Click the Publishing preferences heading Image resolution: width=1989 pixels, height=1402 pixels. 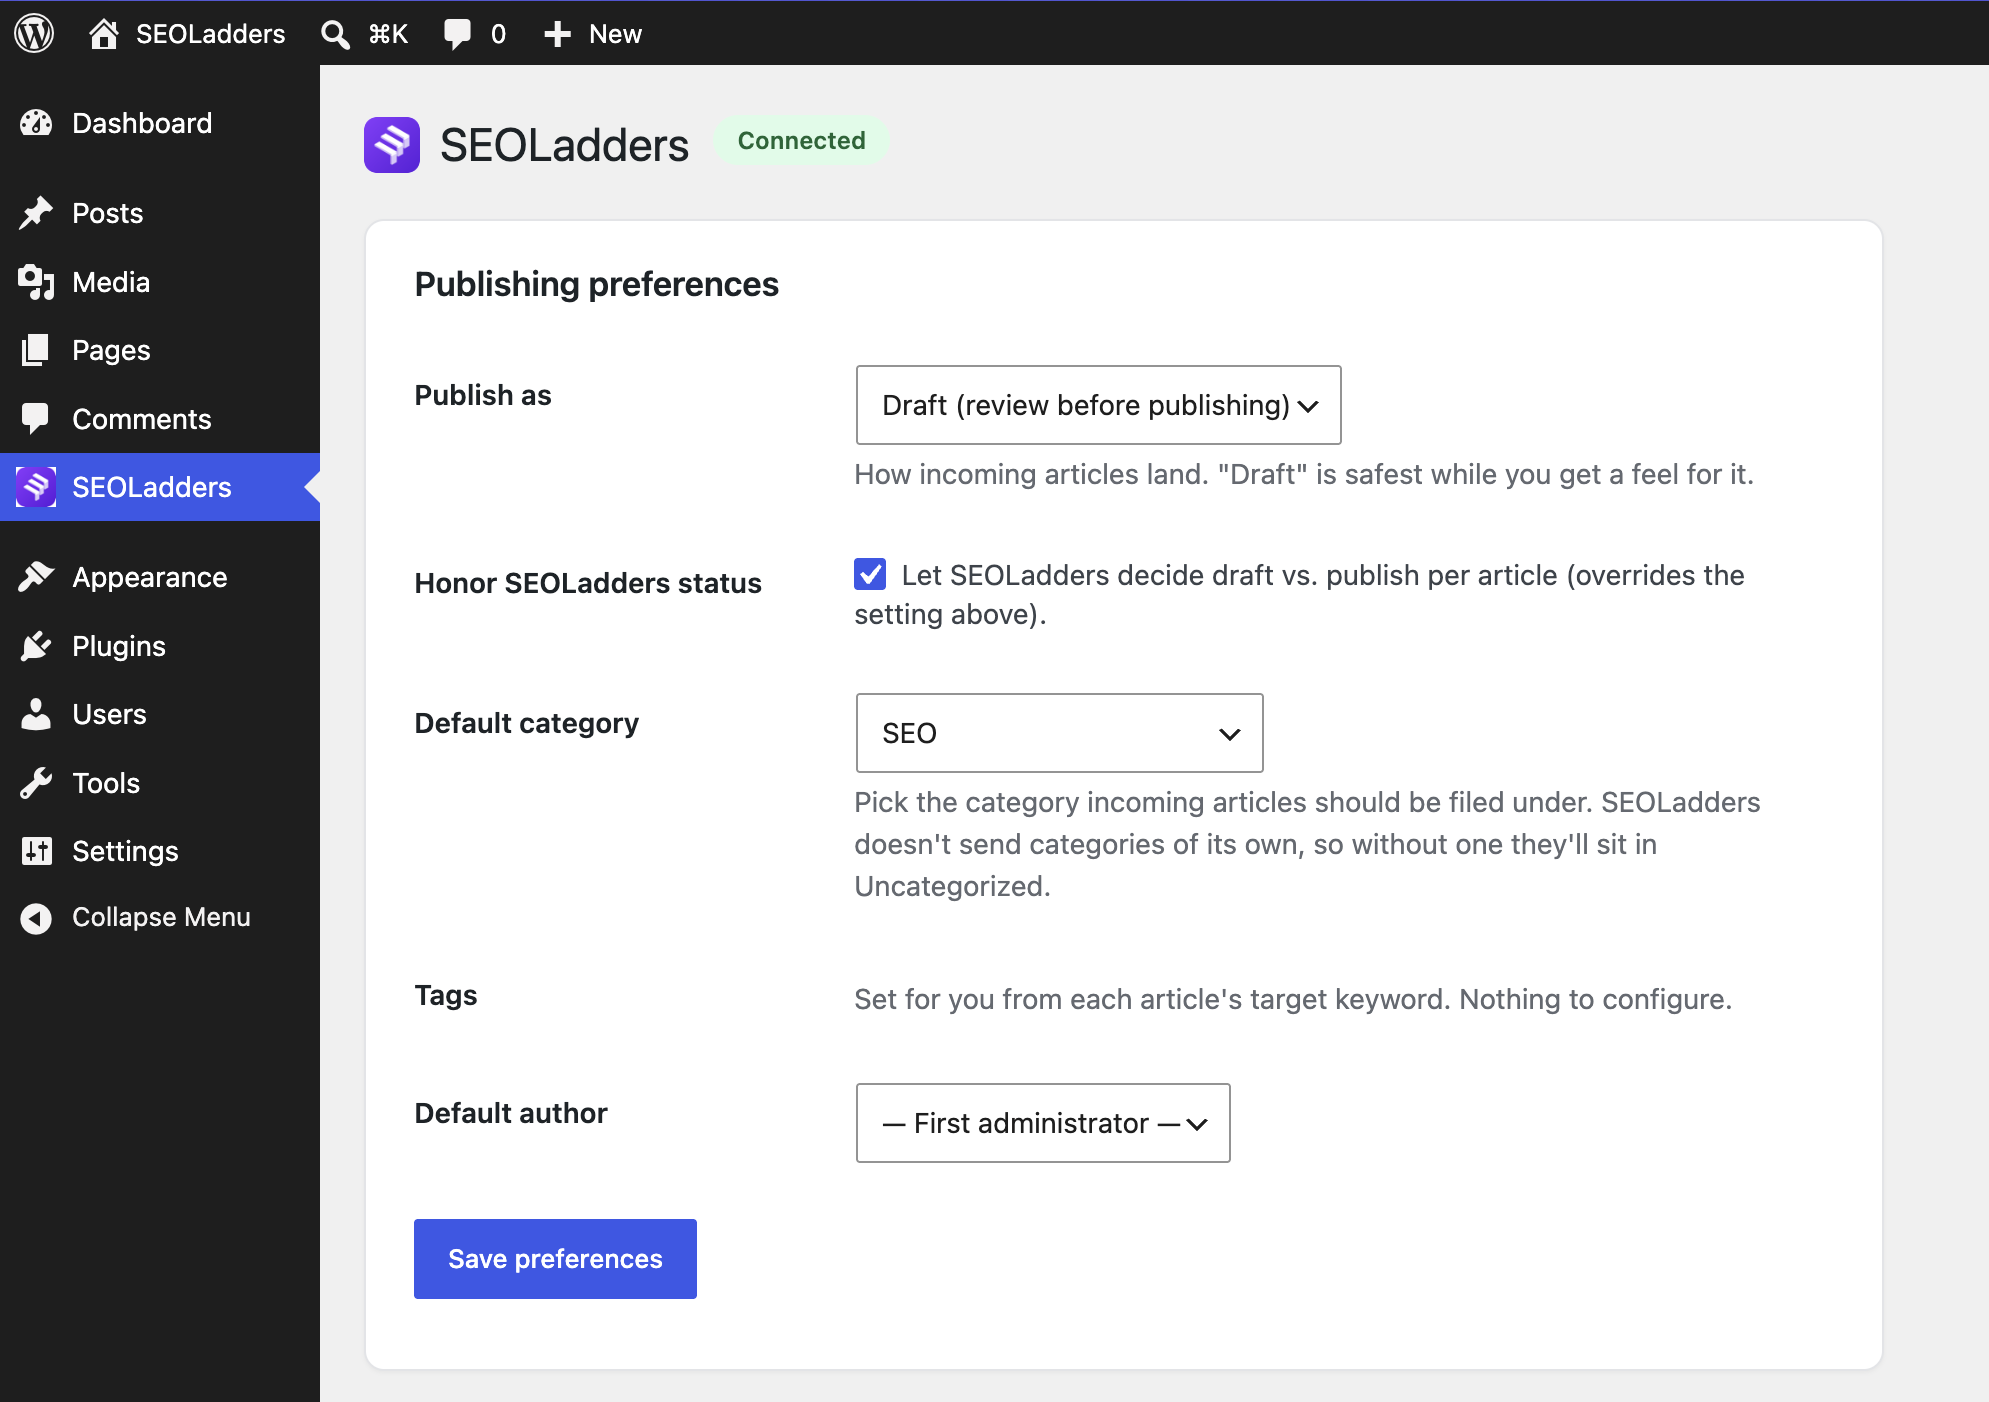tap(596, 284)
